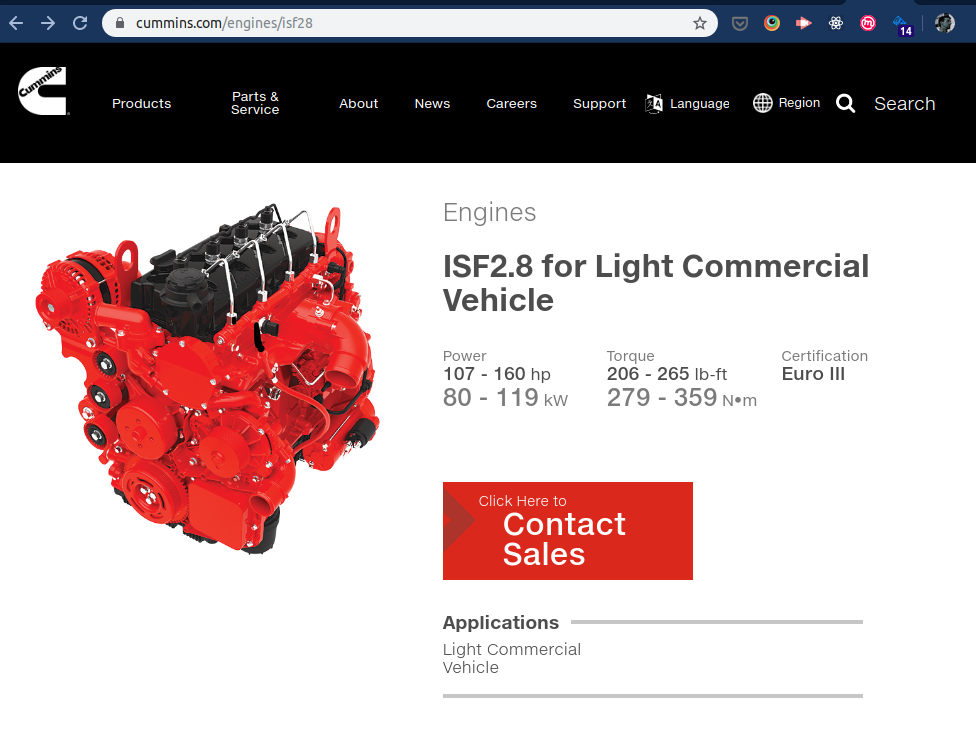Viewport: 976px width, 732px height.
Task: Click the Power label
Action: click(x=464, y=356)
